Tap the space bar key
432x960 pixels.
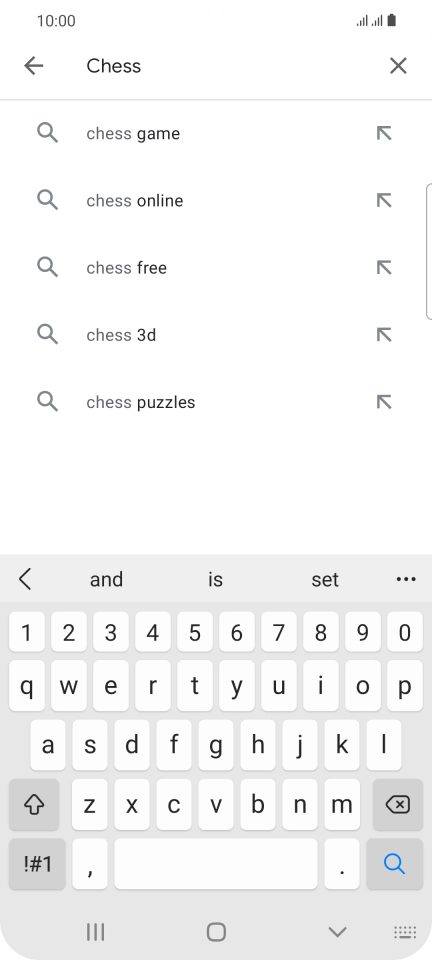[215, 864]
